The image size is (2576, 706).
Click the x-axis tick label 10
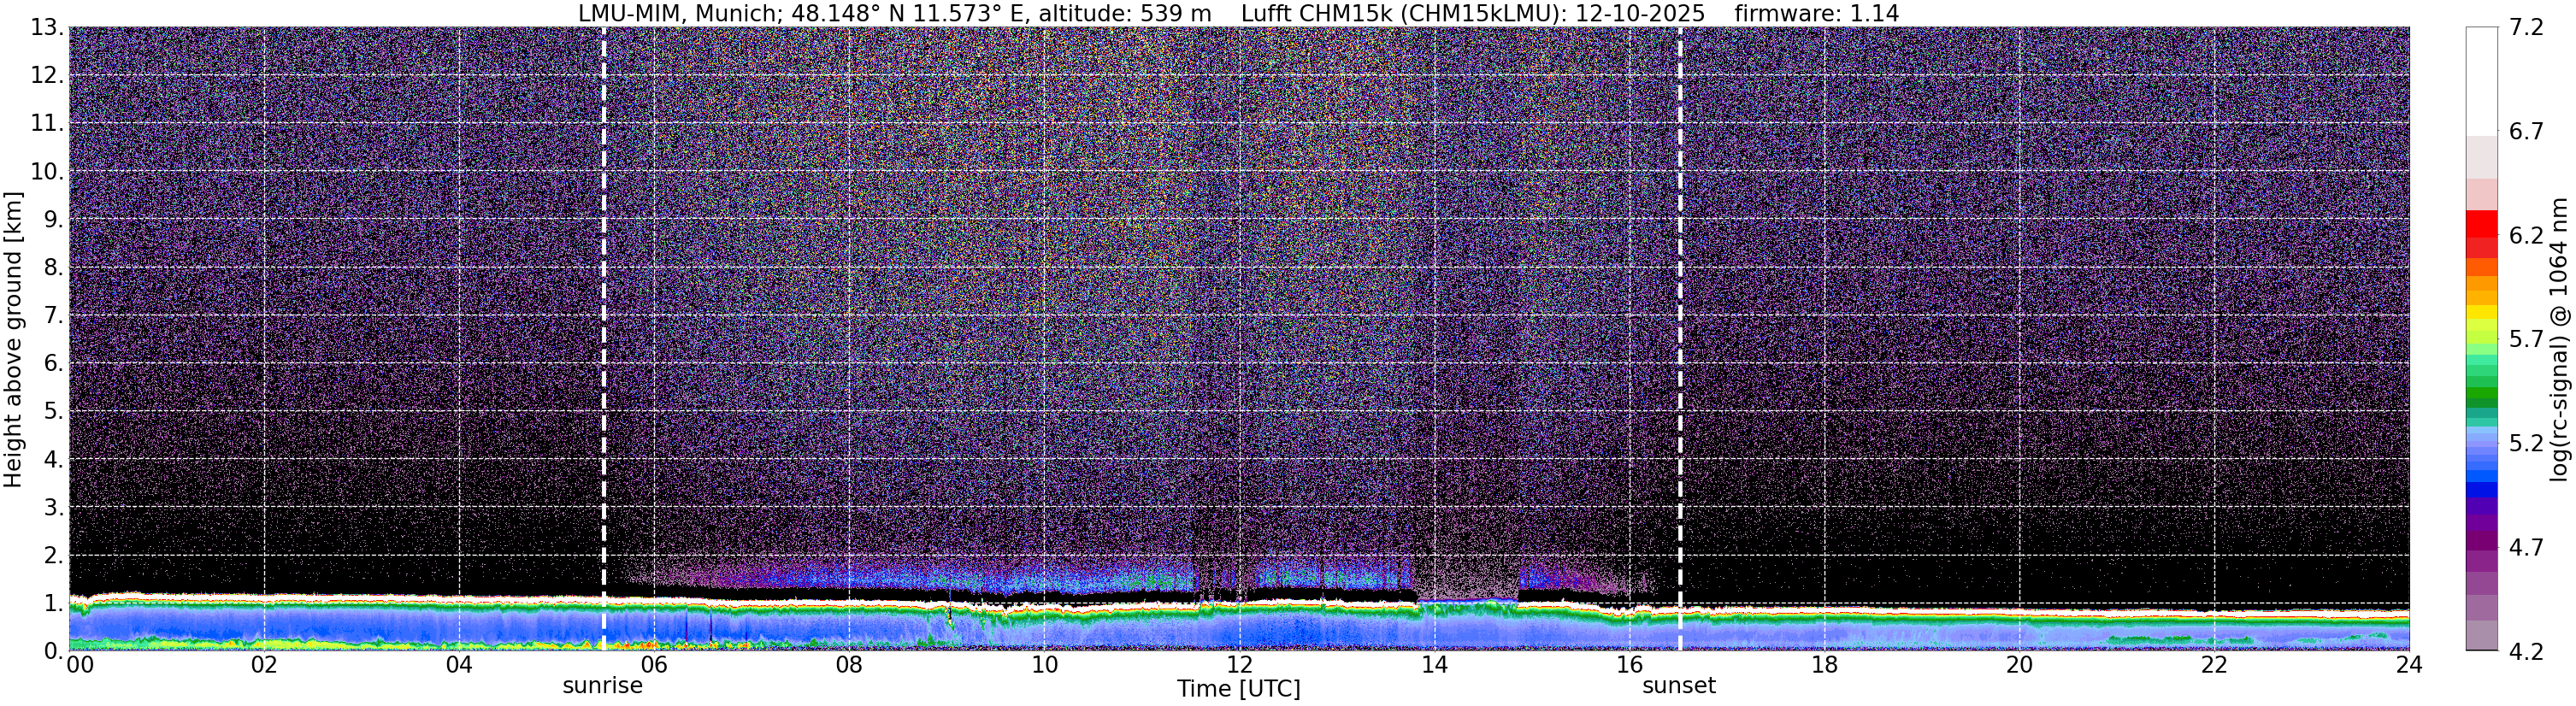[x=1044, y=666]
